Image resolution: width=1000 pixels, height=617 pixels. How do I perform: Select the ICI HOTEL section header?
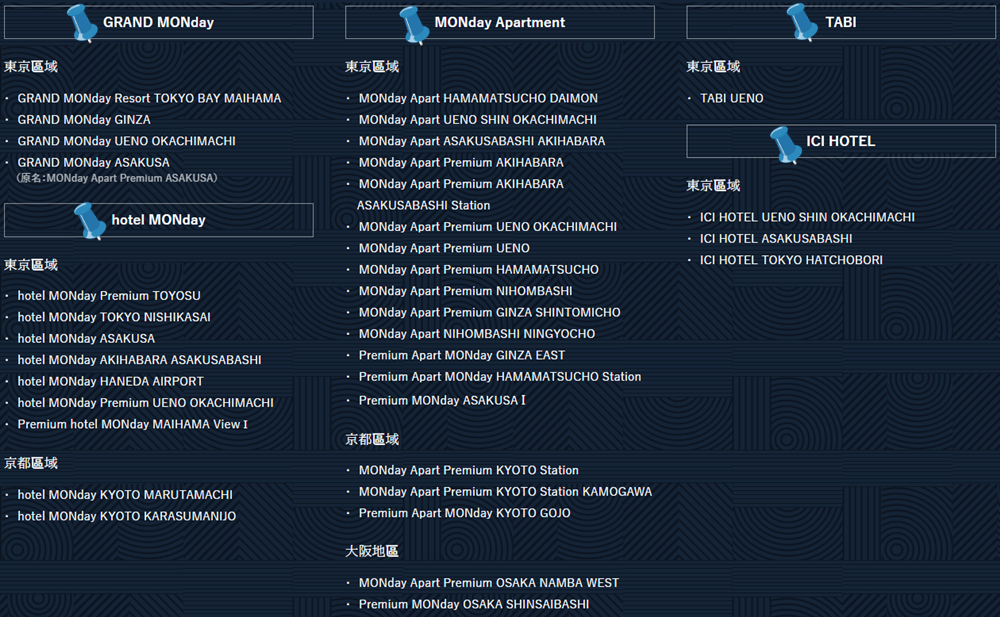[841, 141]
